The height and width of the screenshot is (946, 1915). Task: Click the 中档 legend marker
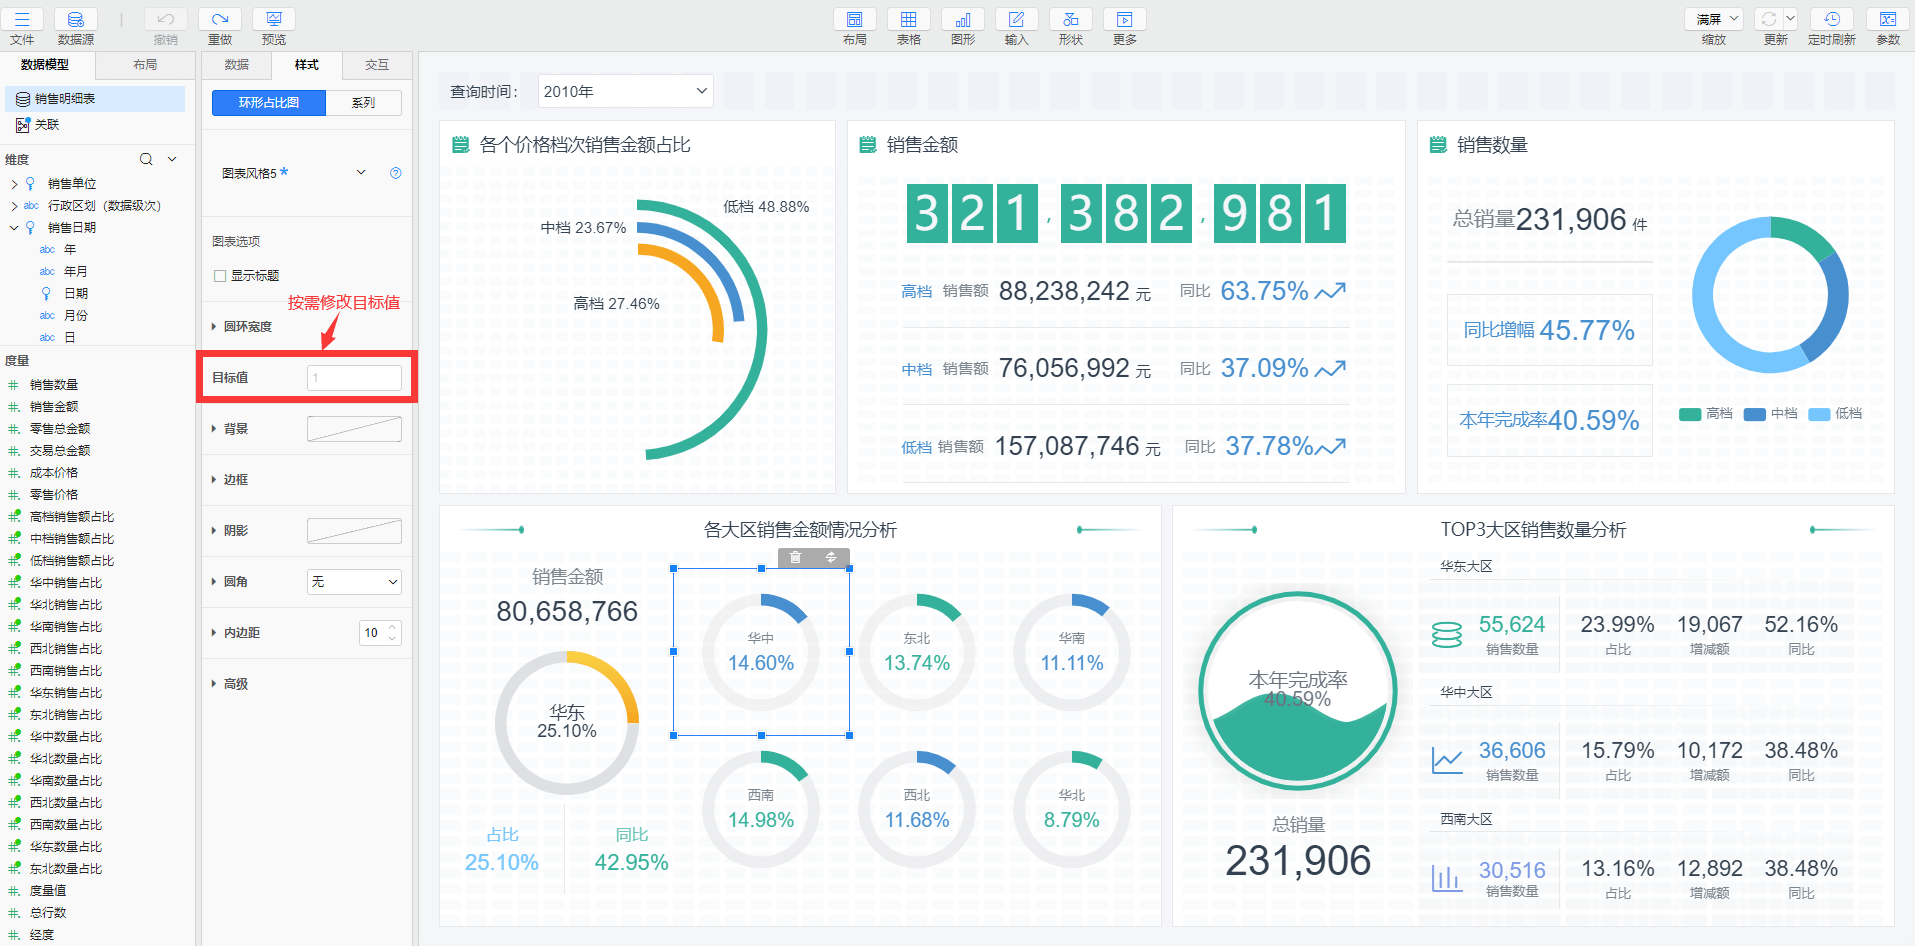(x=1754, y=414)
